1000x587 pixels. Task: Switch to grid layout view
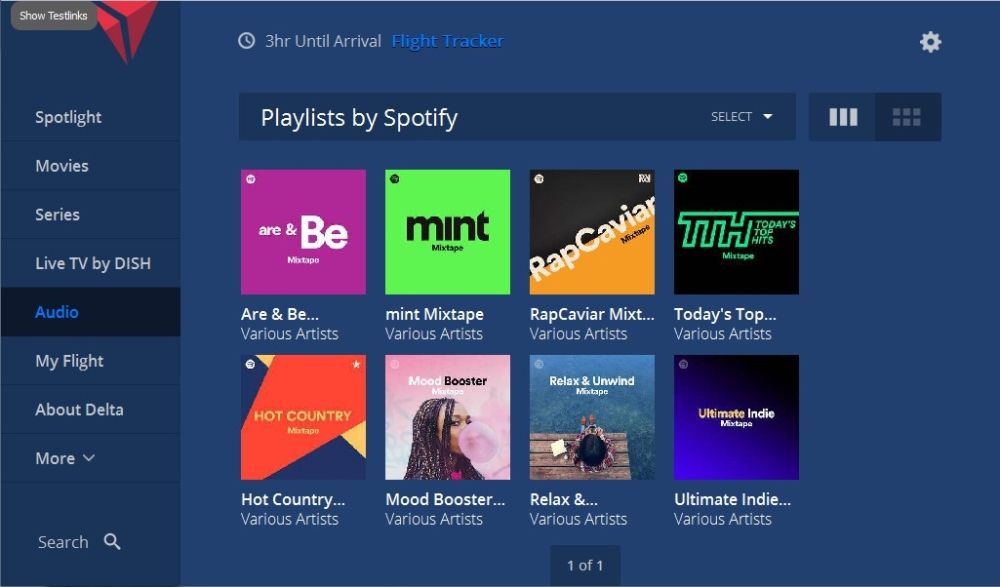click(x=908, y=116)
